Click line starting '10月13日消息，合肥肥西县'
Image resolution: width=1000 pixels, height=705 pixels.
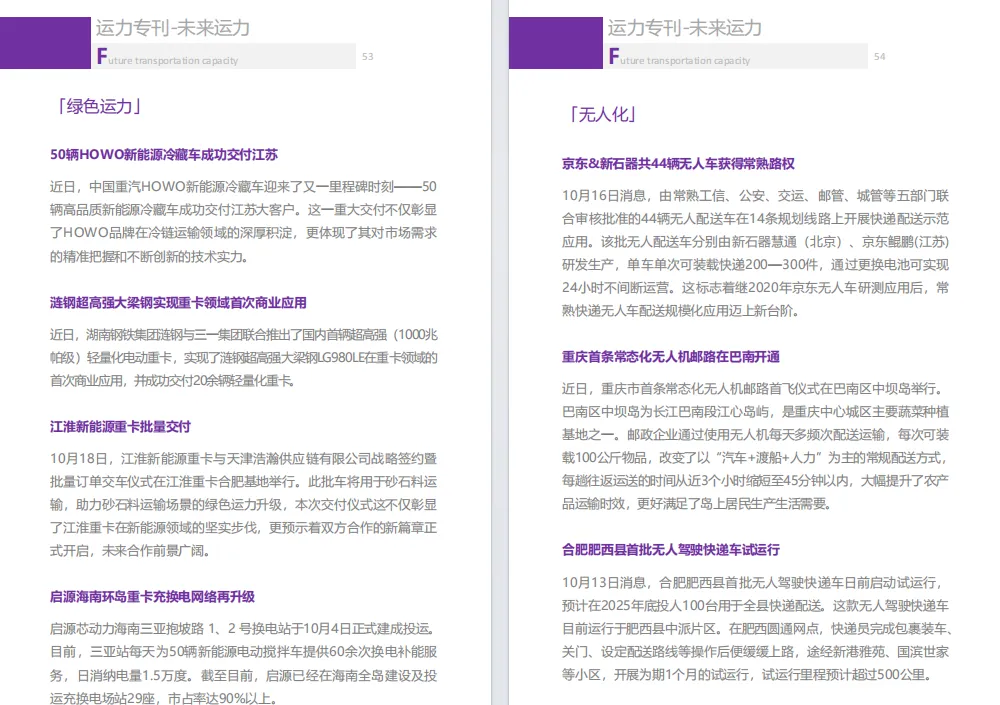point(755,583)
